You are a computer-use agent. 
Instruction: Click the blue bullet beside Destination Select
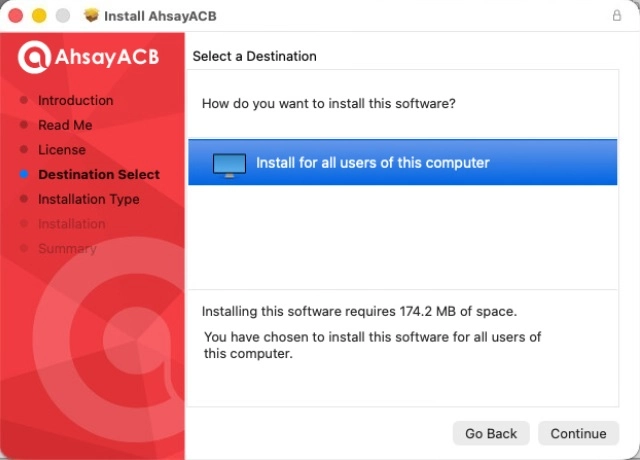click(x=23, y=174)
